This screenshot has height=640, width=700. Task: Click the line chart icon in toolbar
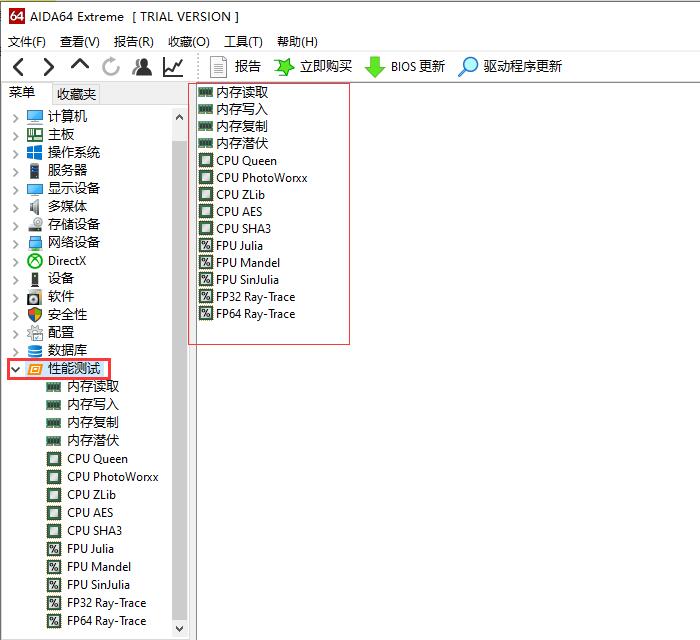[x=173, y=67]
